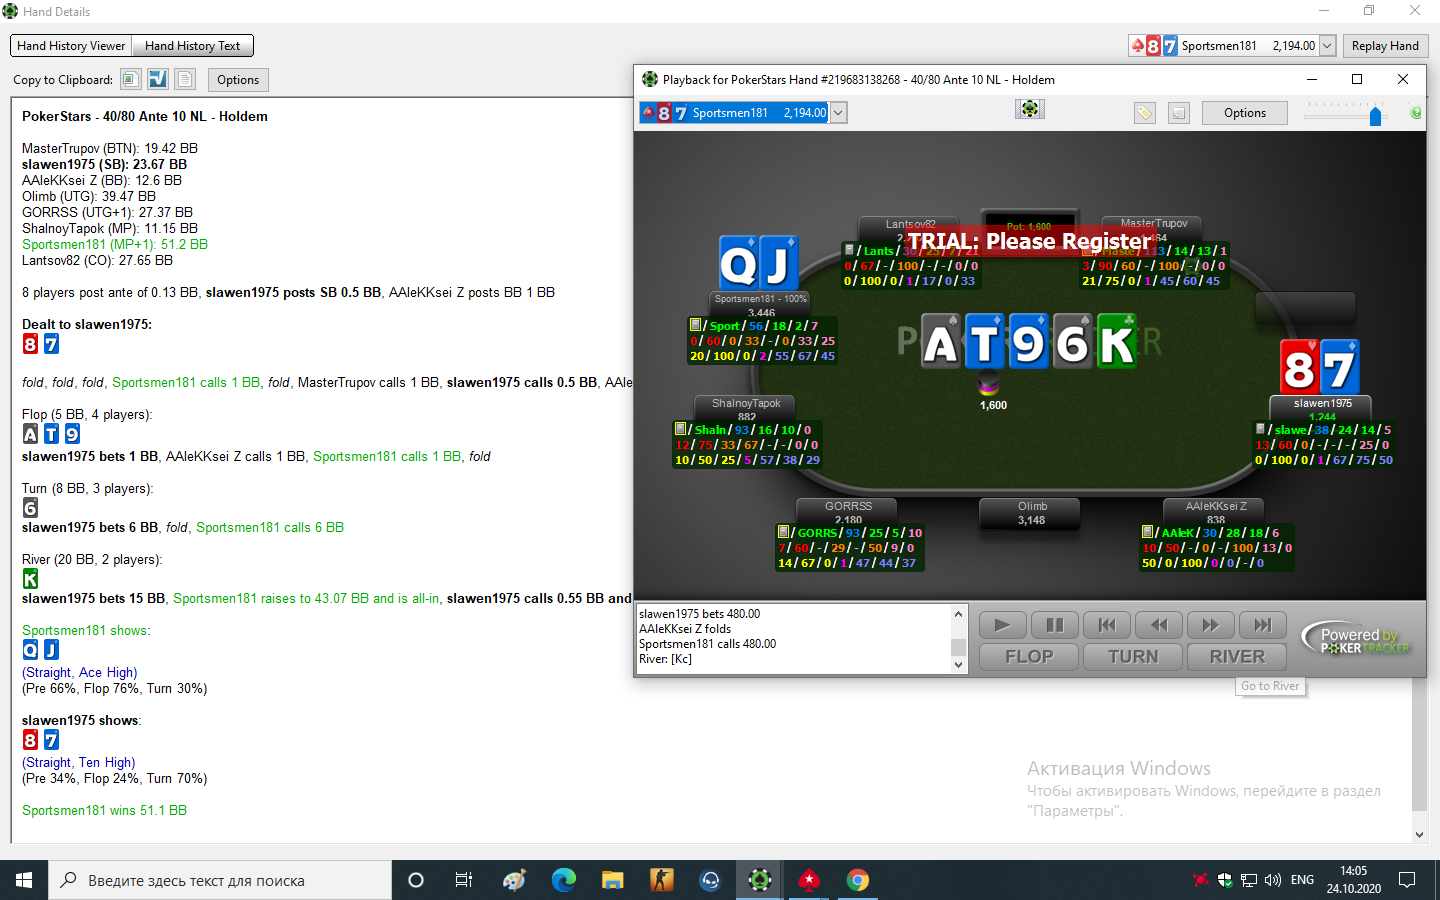
Task: Click the King river card on table
Action: (1117, 342)
